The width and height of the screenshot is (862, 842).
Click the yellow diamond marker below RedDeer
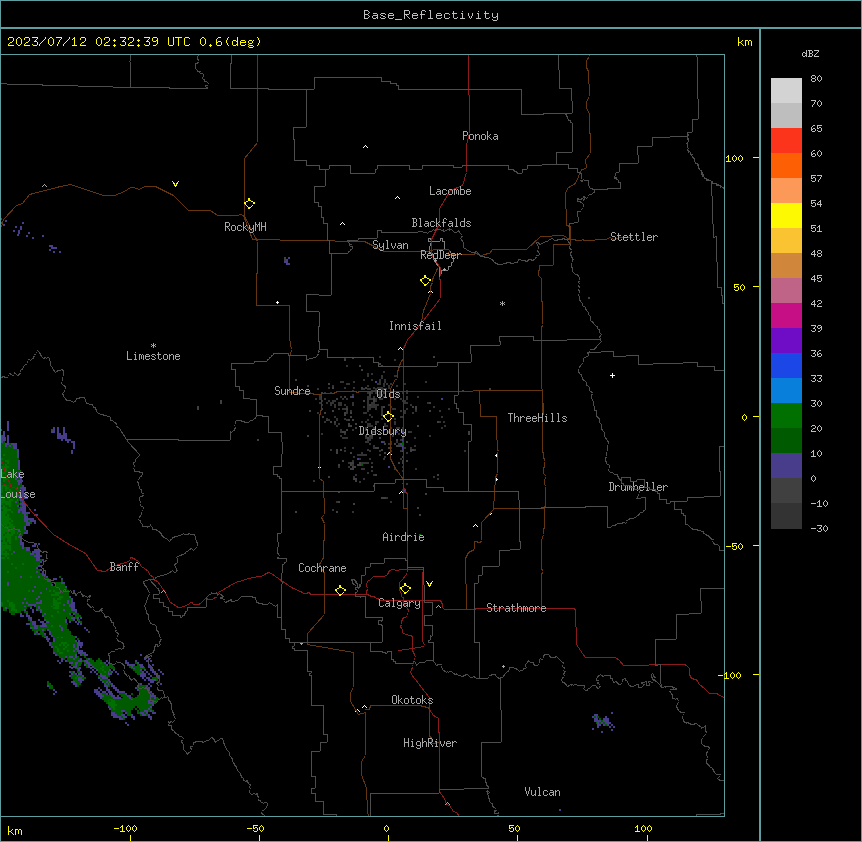tap(426, 281)
